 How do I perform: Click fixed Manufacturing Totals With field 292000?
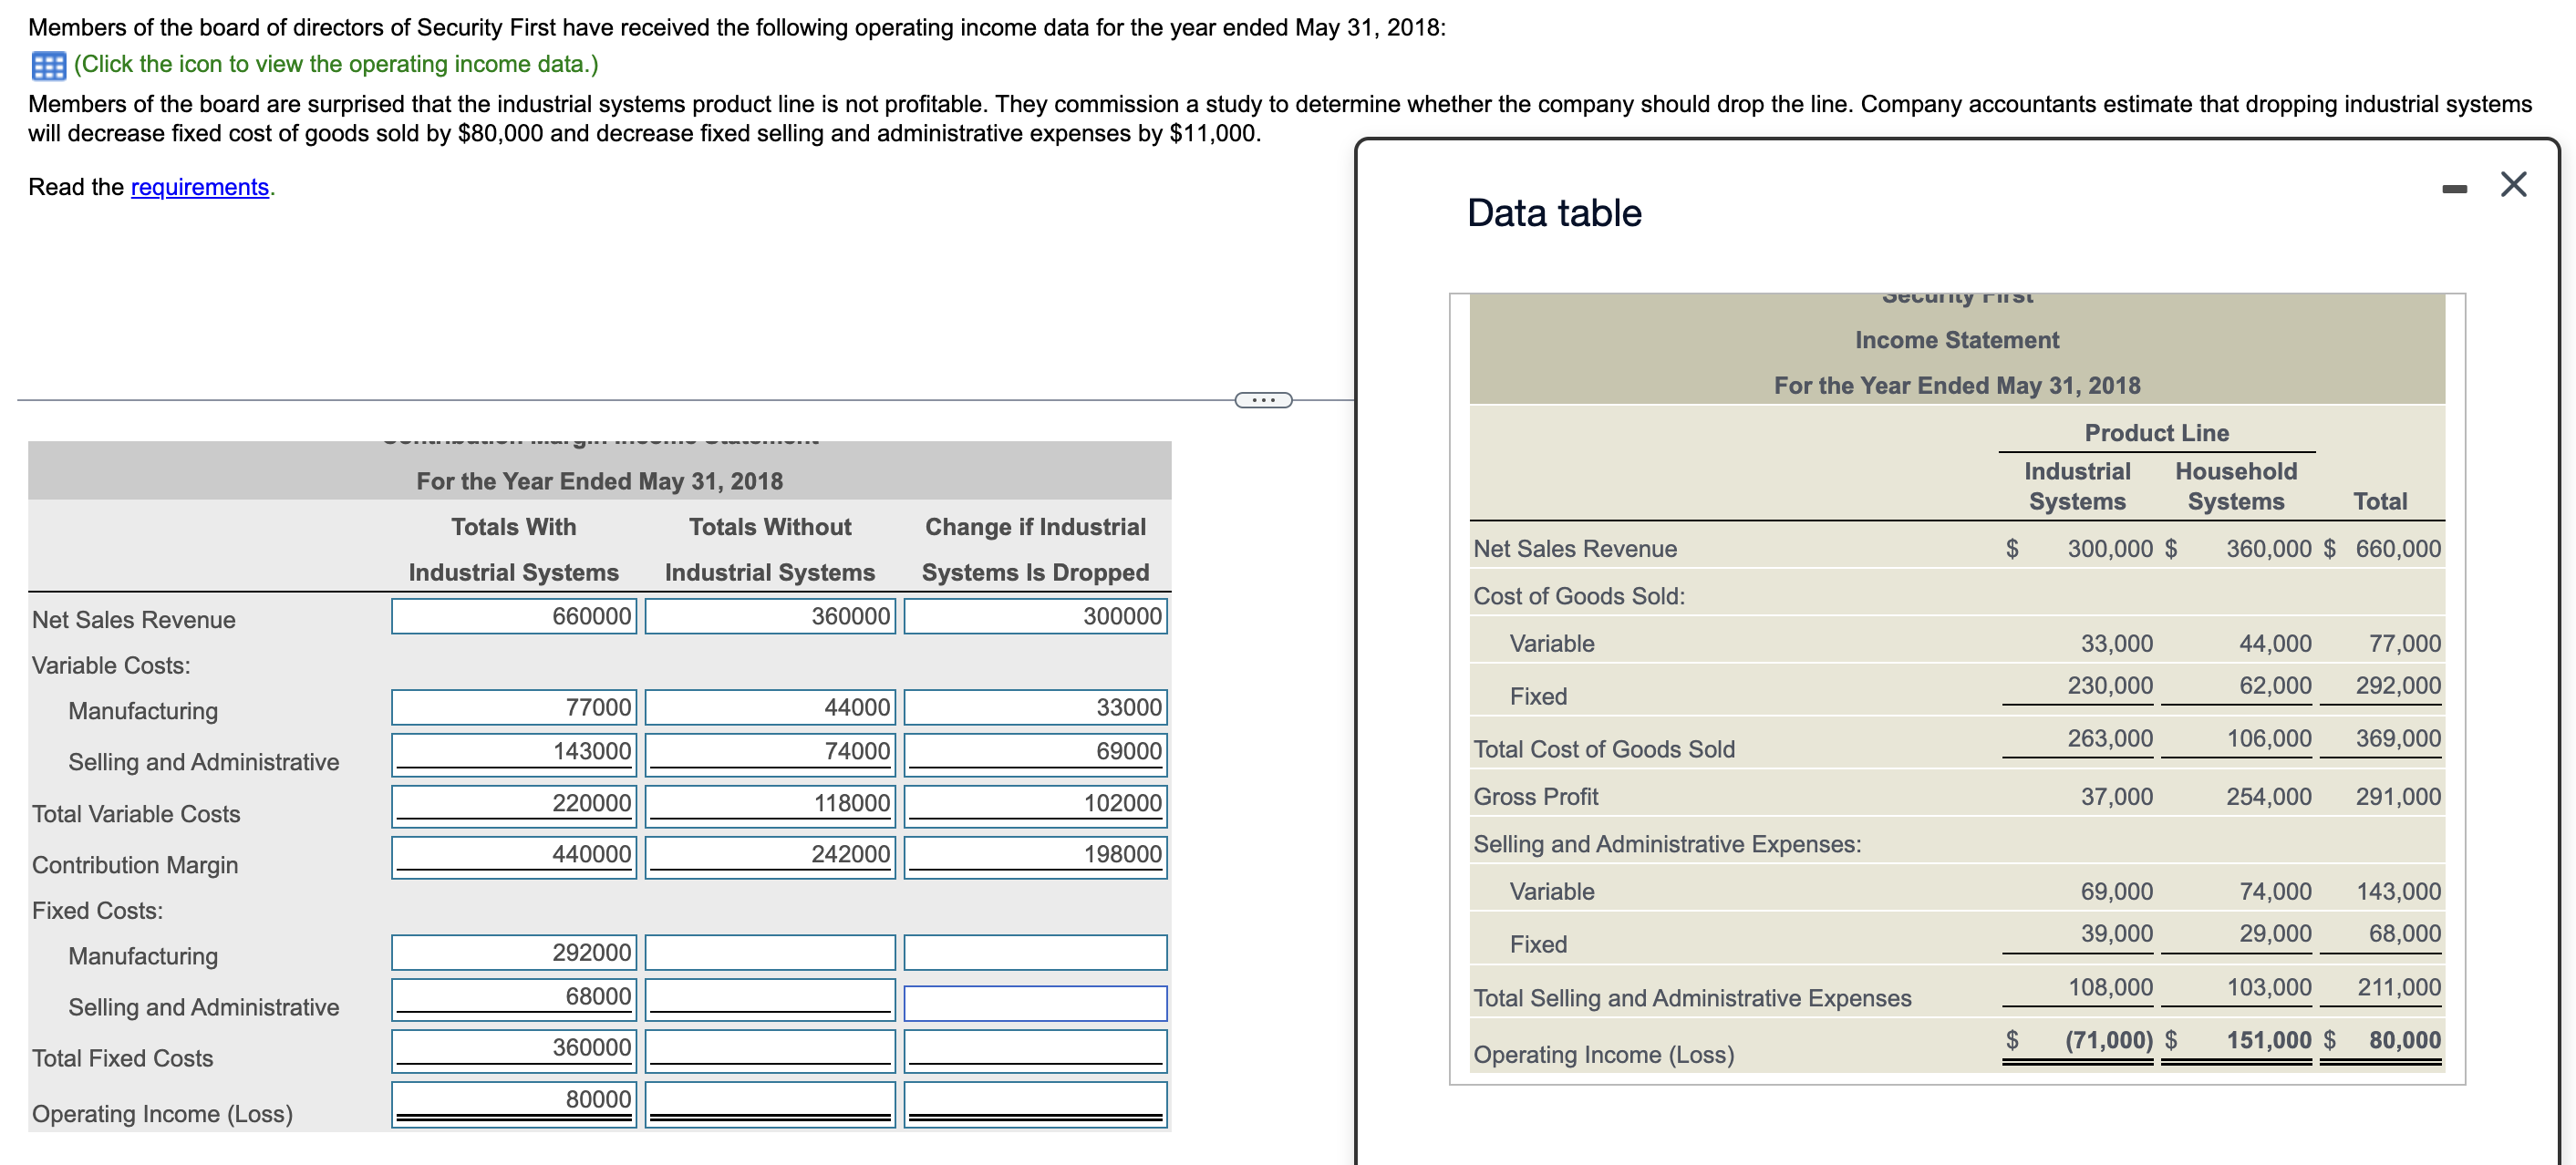[x=514, y=952]
